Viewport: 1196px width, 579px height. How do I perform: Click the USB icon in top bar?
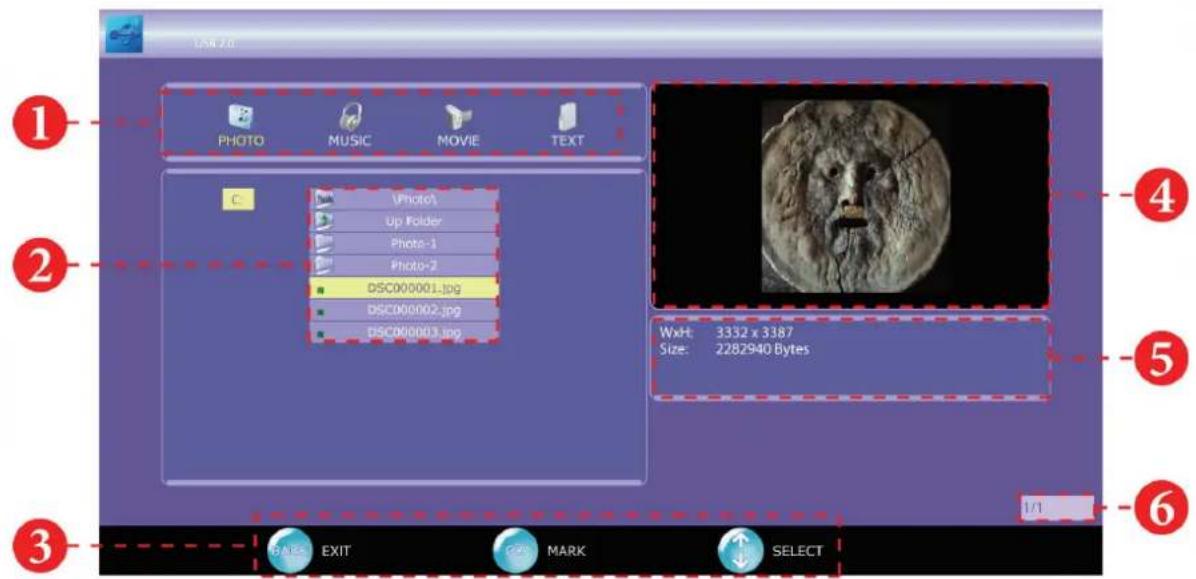point(124,35)
